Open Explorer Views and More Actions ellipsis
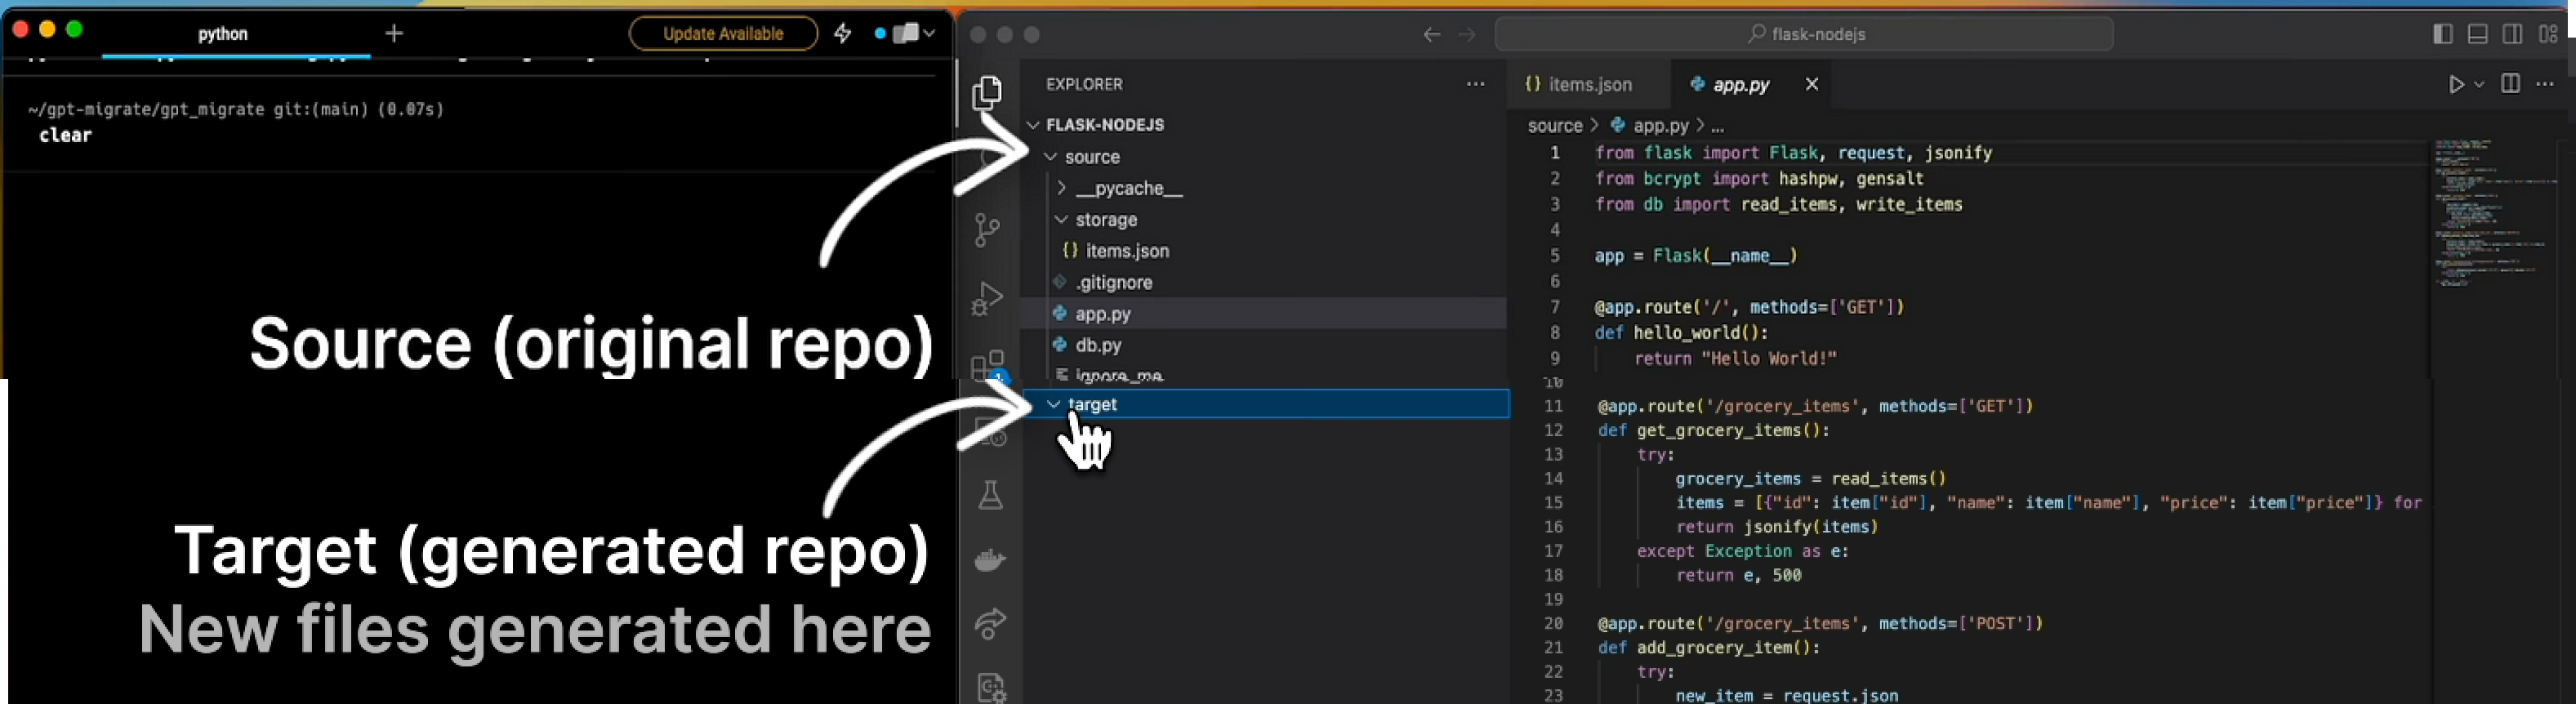 (1475, 84)
